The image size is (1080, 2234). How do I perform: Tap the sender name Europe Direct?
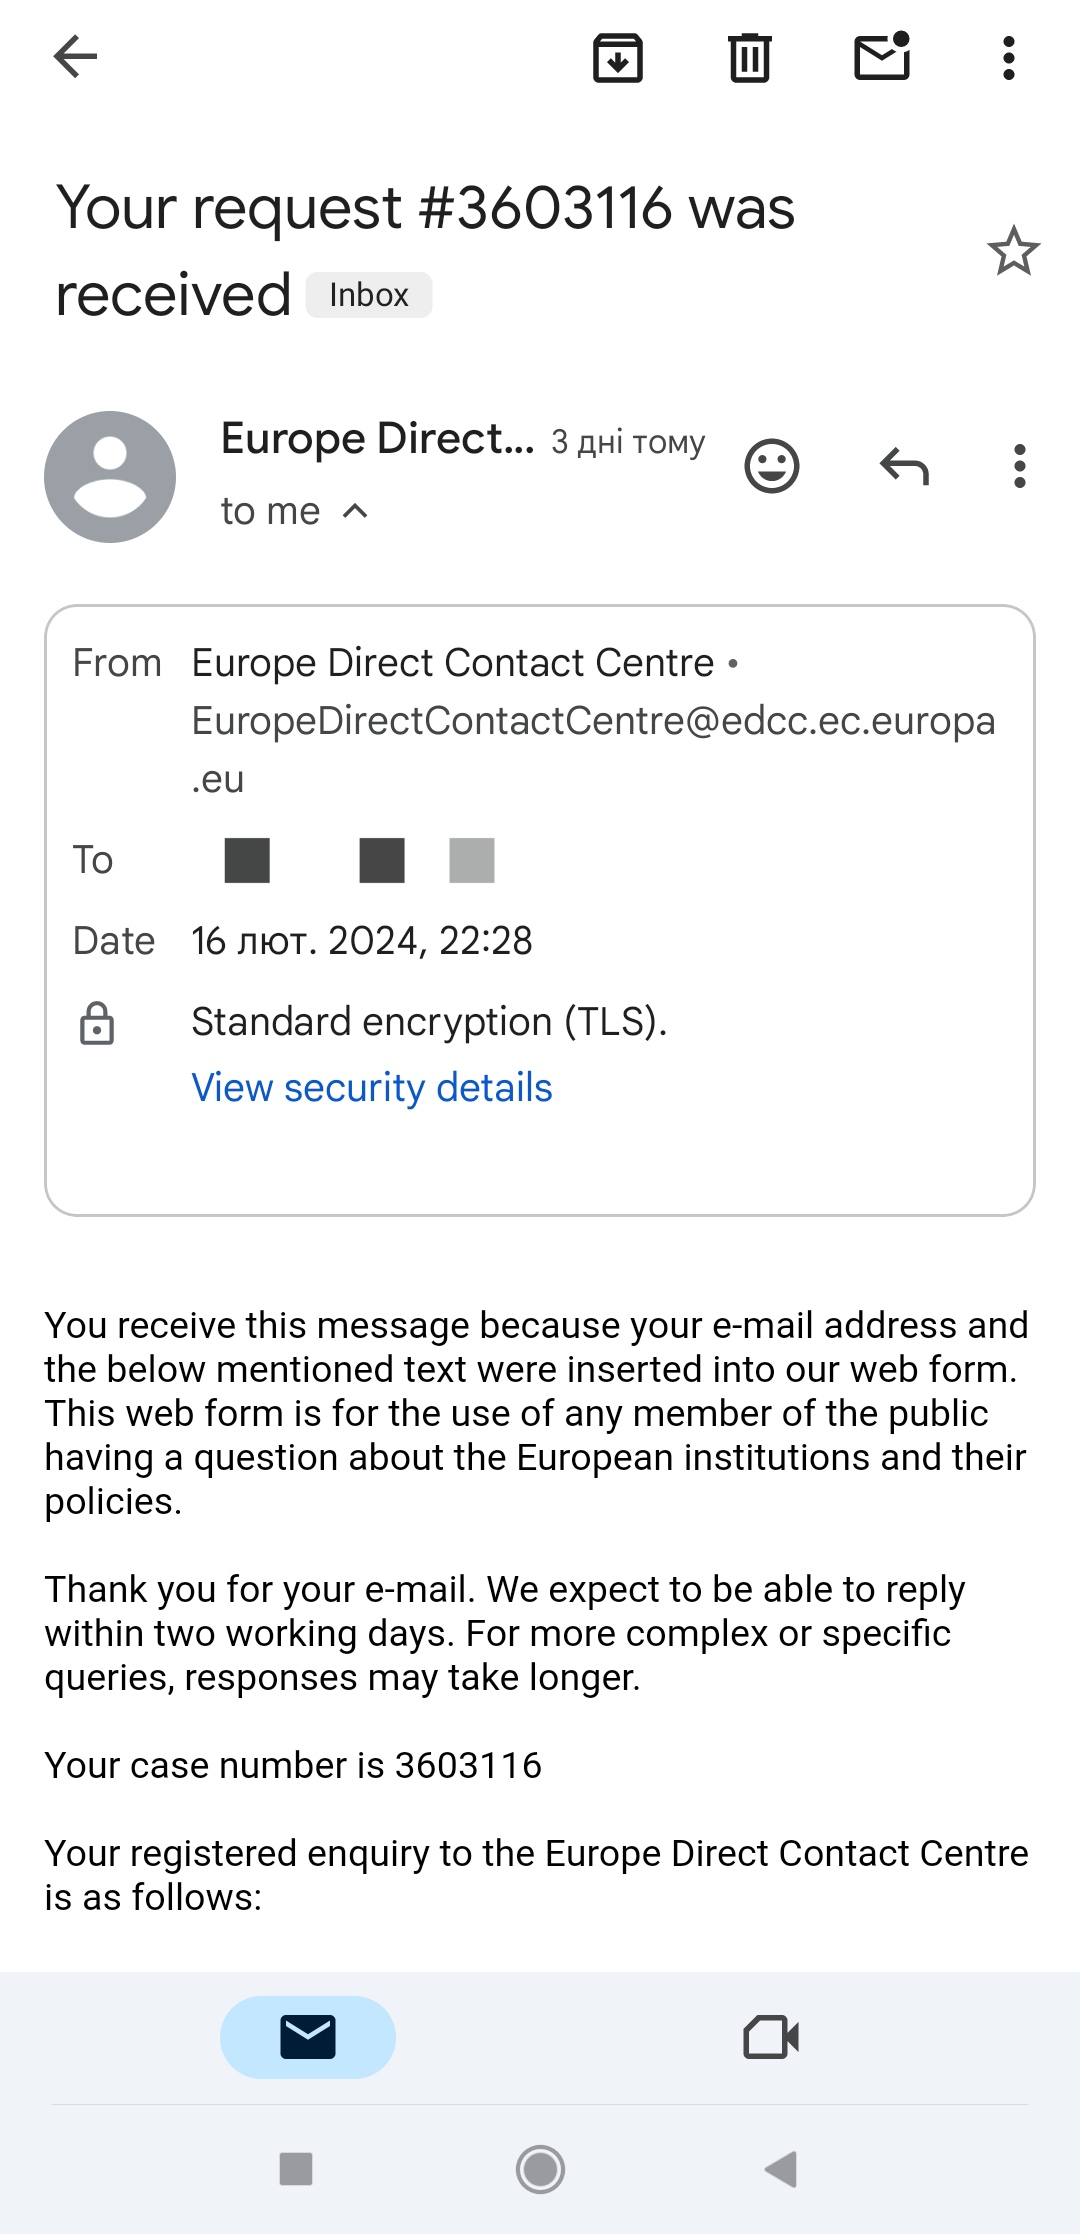pos(377,439)
